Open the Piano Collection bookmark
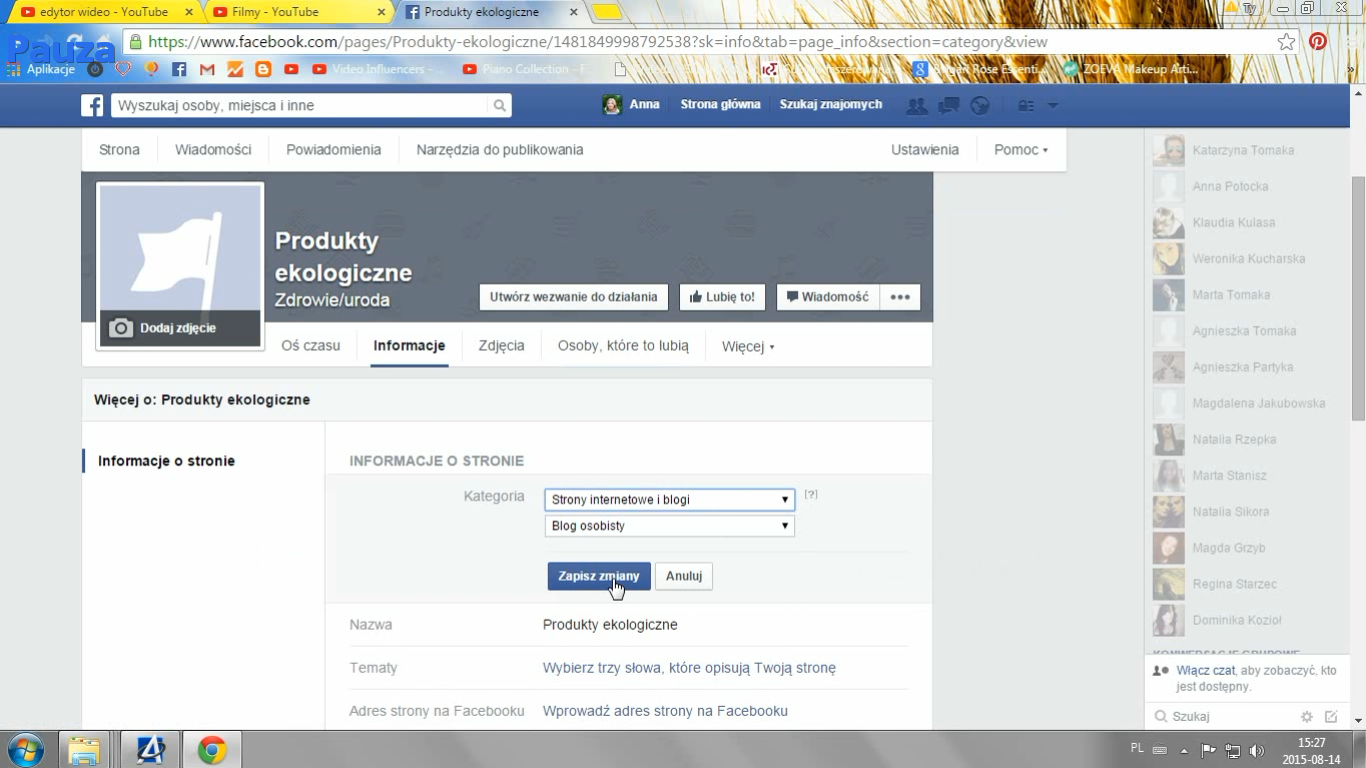 click(529, 69)
